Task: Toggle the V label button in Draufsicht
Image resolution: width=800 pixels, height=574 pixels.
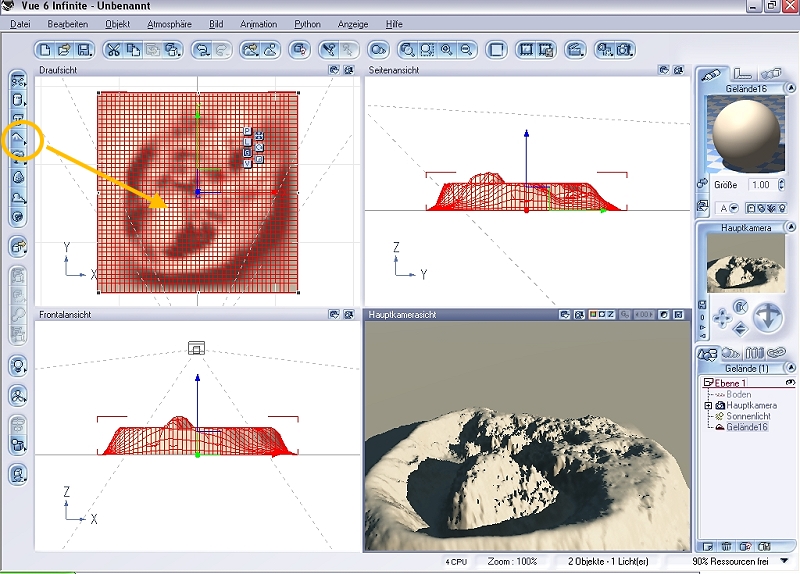Action: [x=247, y=163]
